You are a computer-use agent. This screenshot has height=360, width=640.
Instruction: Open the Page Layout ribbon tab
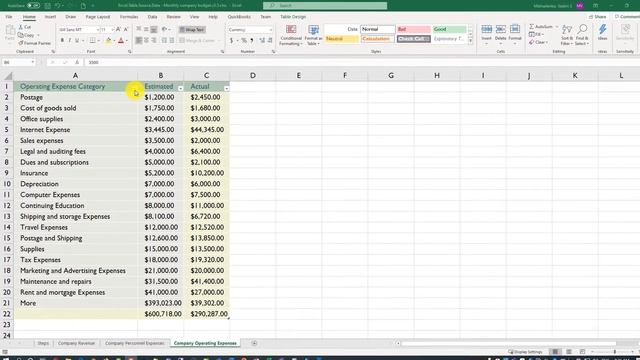[98, 17]
